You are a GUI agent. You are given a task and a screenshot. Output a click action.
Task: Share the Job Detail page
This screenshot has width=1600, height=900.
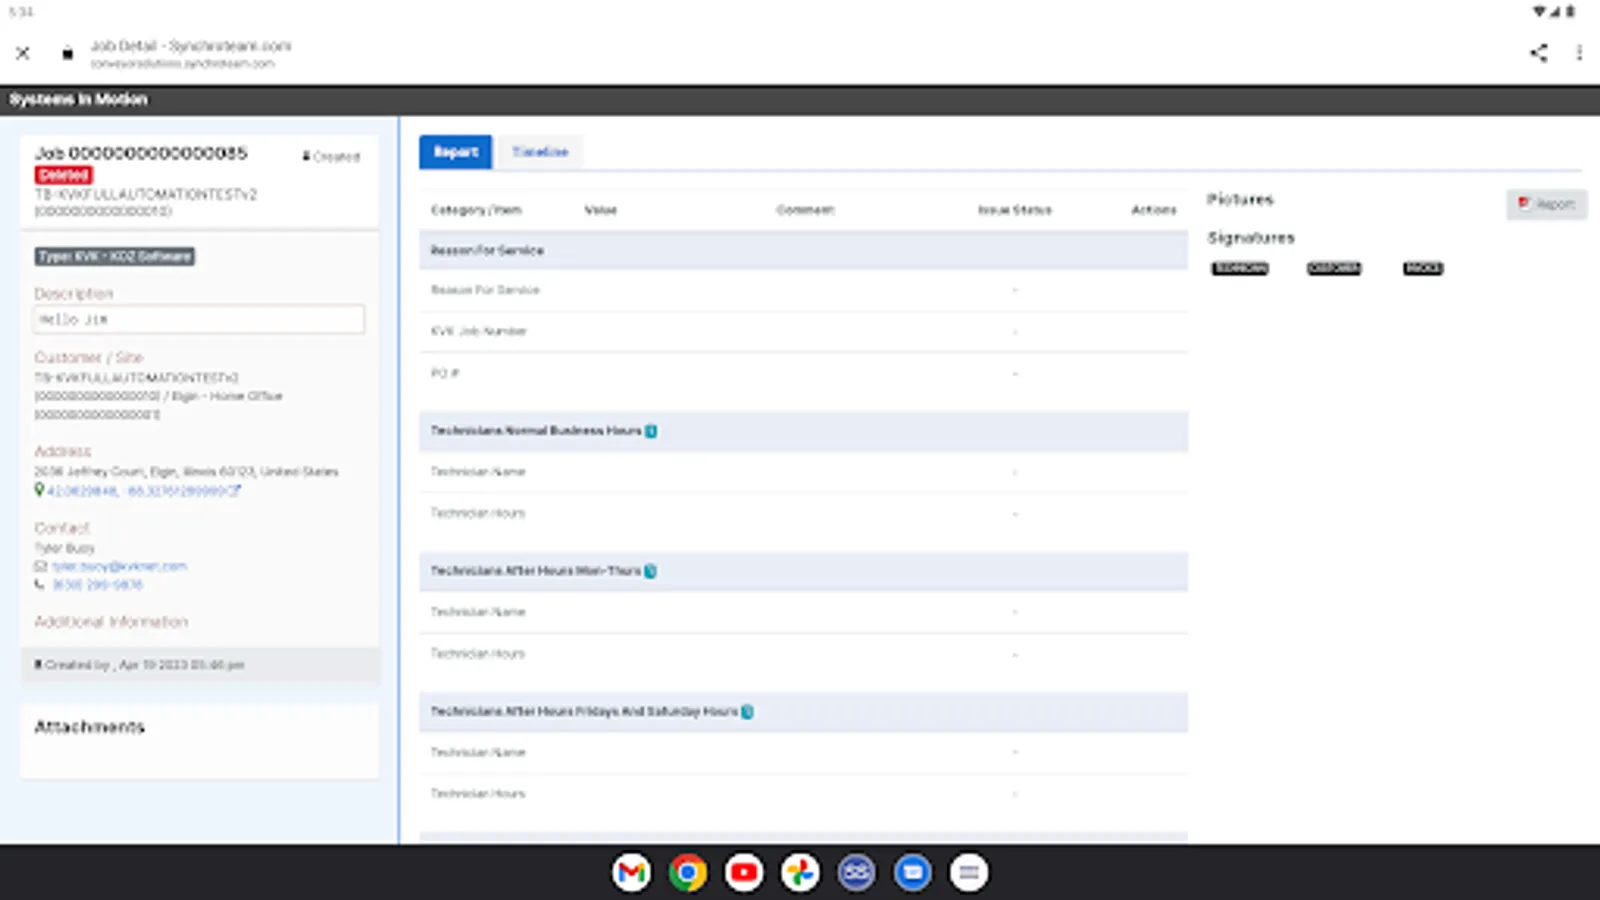click(x=1539, y=53)
